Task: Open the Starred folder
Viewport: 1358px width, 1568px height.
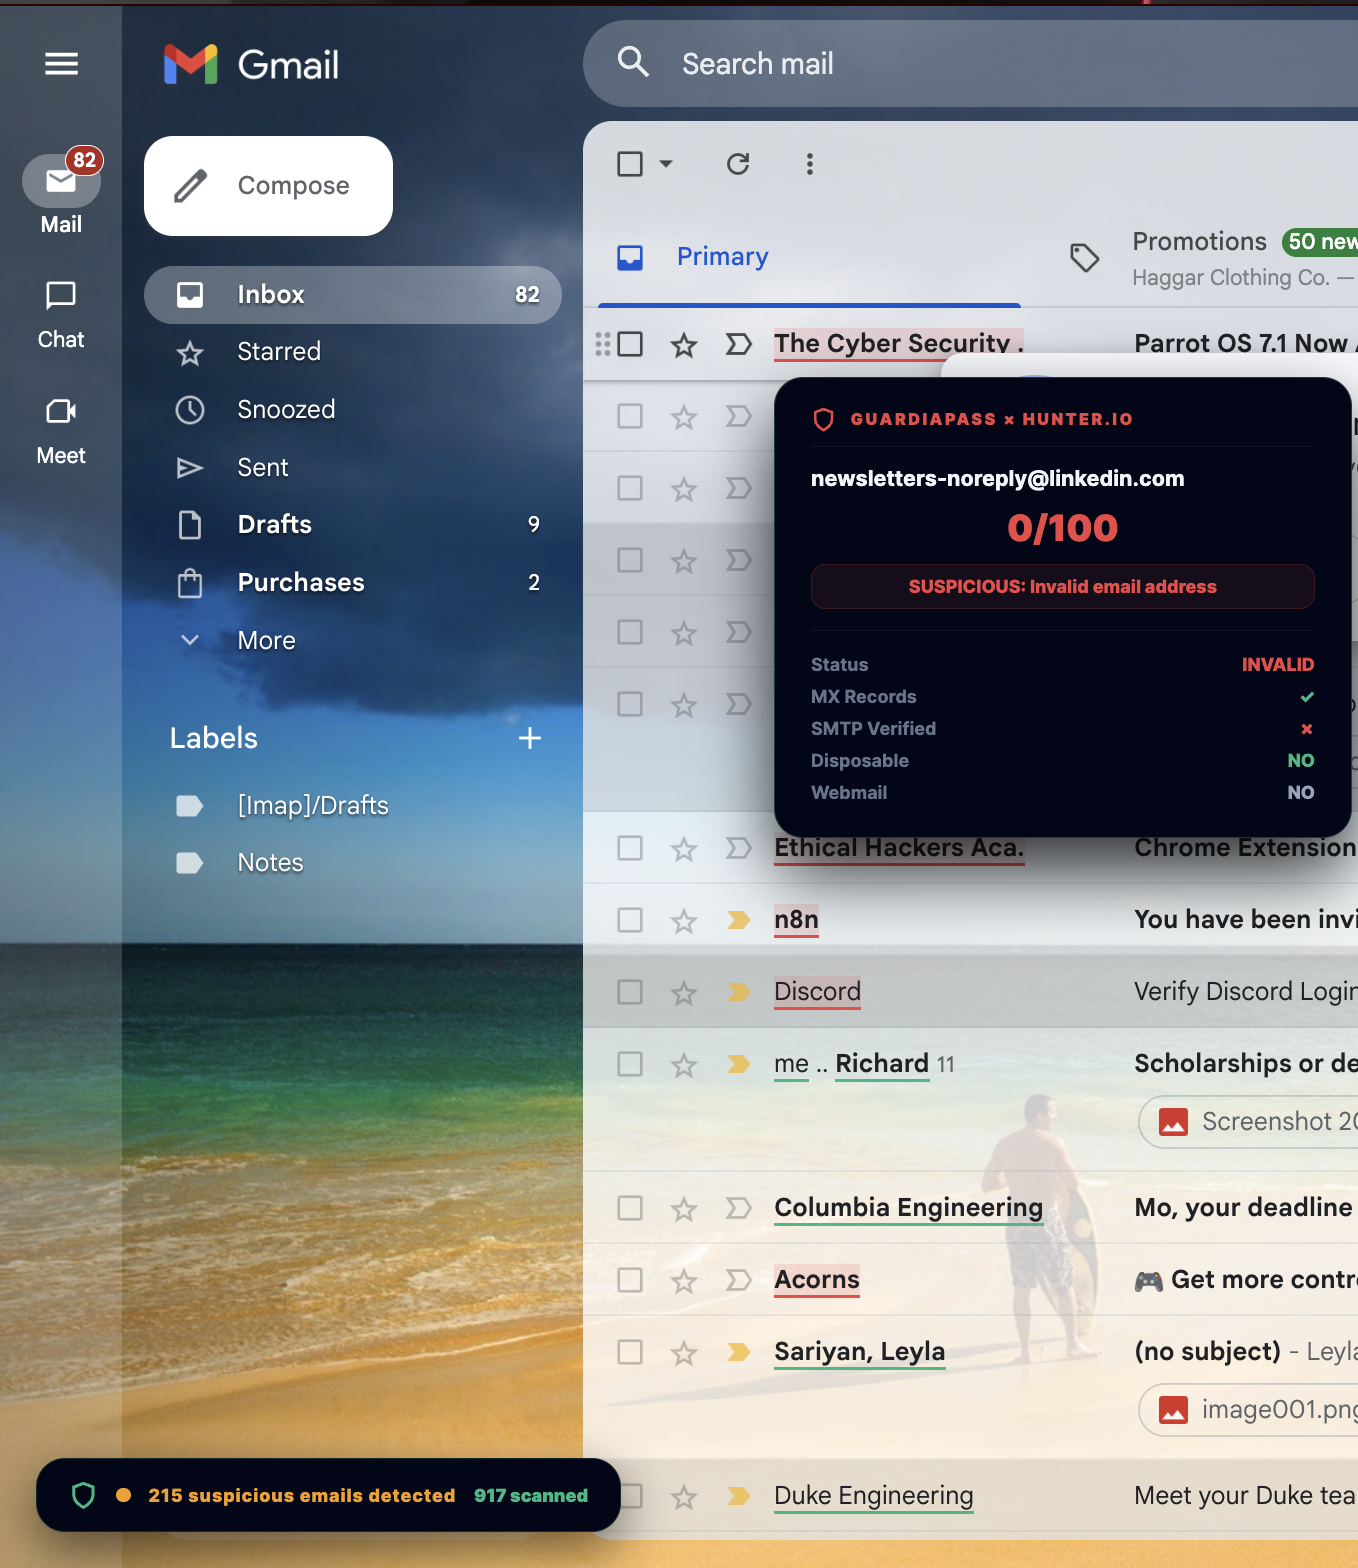Action: (x=353, y=352)
